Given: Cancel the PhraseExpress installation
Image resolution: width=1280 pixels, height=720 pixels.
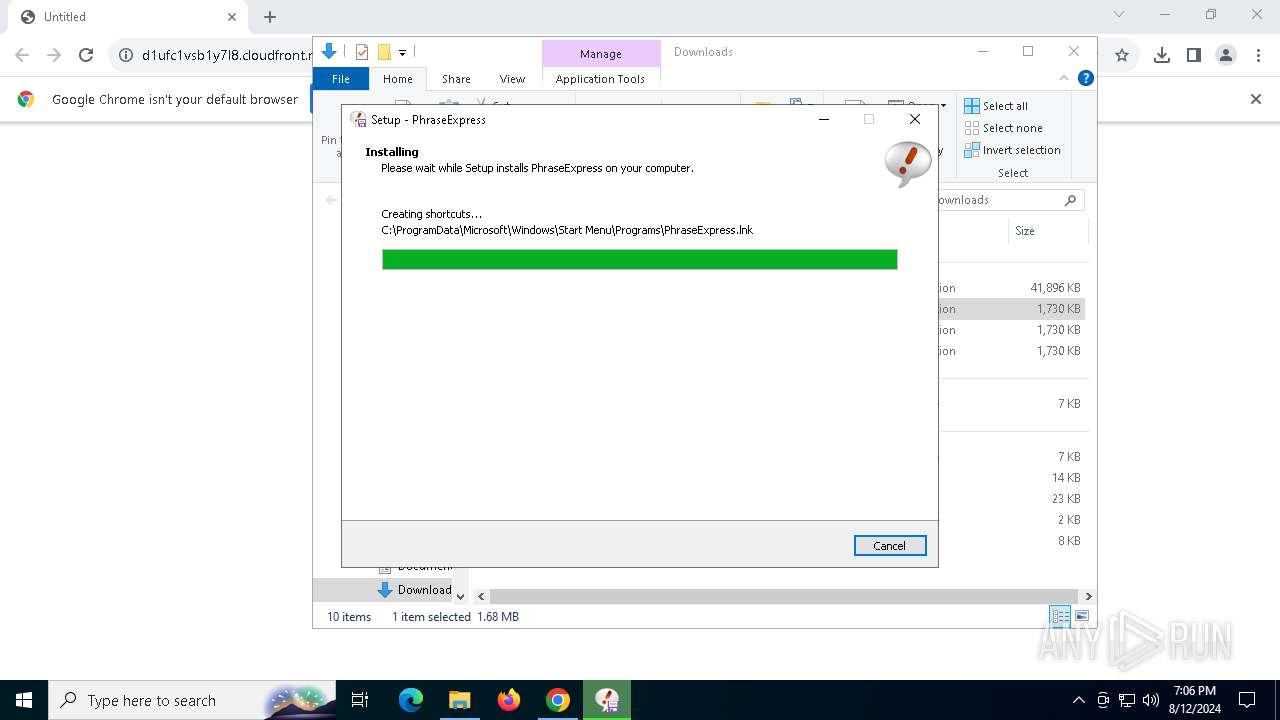Looking at the screenshot, I should (890, 545).
